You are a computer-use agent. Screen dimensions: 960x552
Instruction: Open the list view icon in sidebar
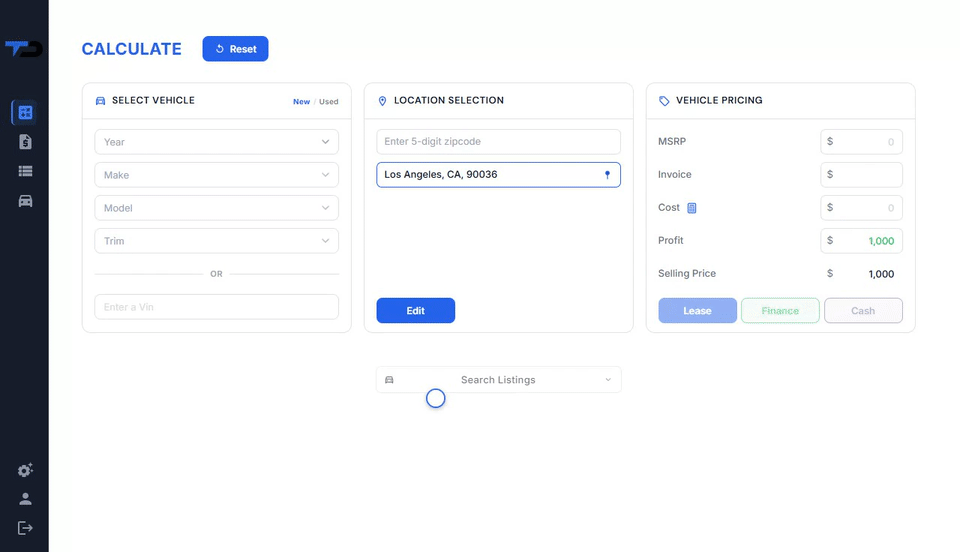point(25,171)
